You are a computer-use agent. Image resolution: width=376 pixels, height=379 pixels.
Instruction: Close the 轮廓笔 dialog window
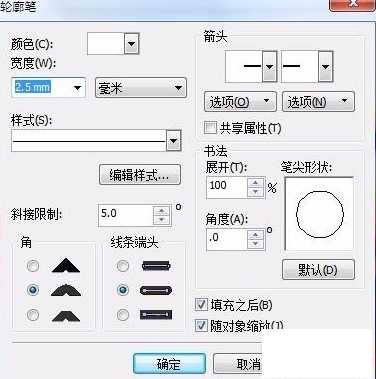tap(352, 4)
